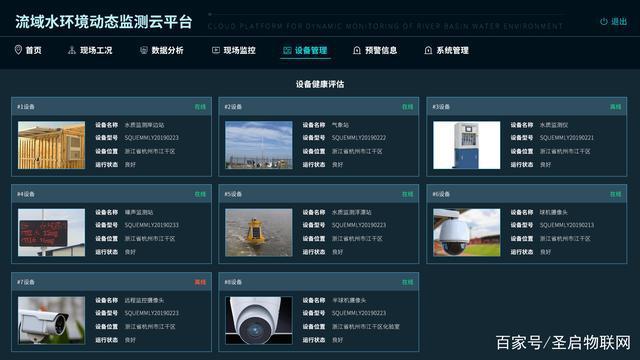Click the green status label on #5设备
The image size is (640, 360).
tap(407, 194)
